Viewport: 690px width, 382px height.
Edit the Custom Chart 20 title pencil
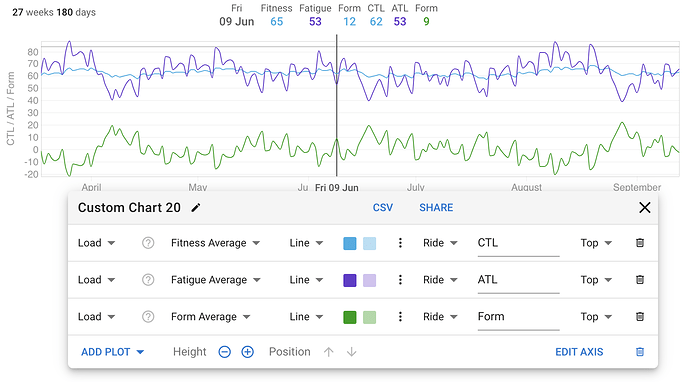[196, 208]
